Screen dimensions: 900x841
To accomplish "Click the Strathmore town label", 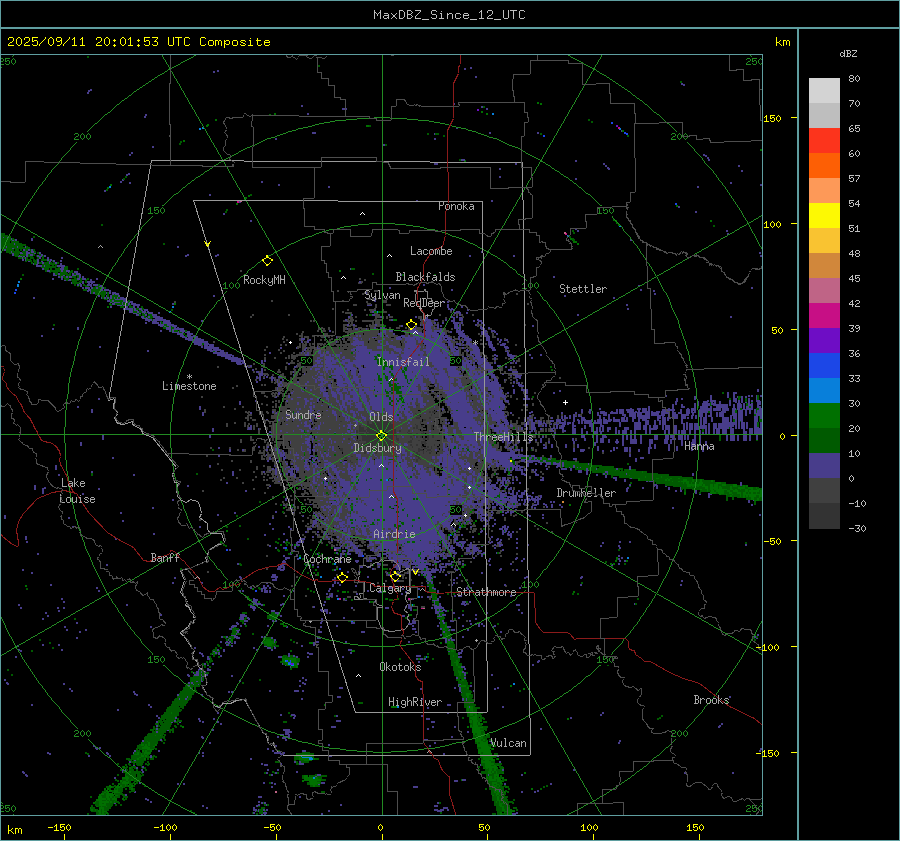I will 486,592.
